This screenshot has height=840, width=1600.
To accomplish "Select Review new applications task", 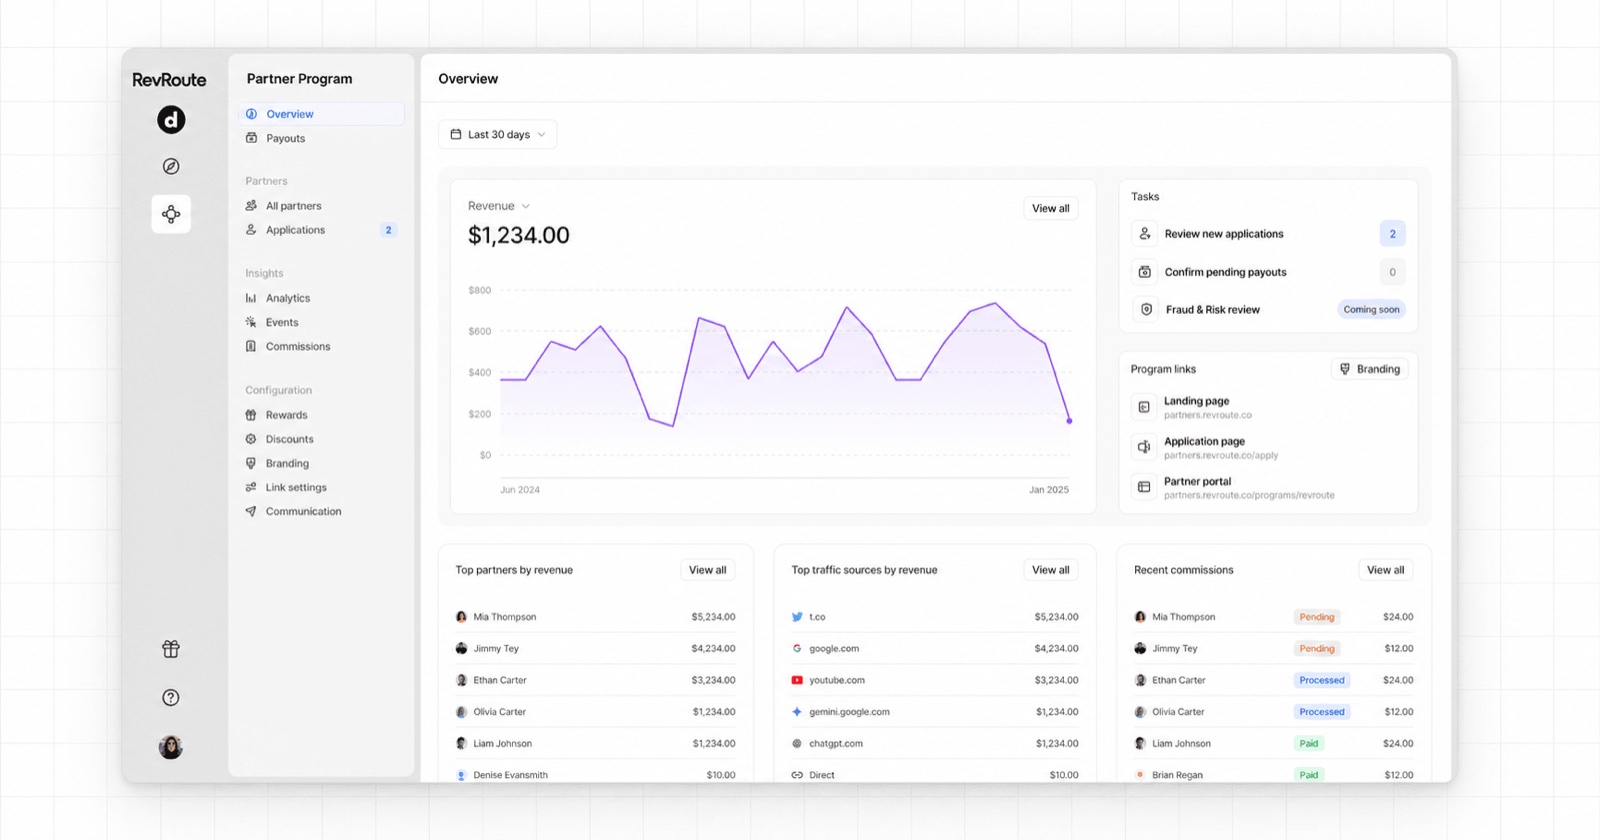I will (1268, 234).
